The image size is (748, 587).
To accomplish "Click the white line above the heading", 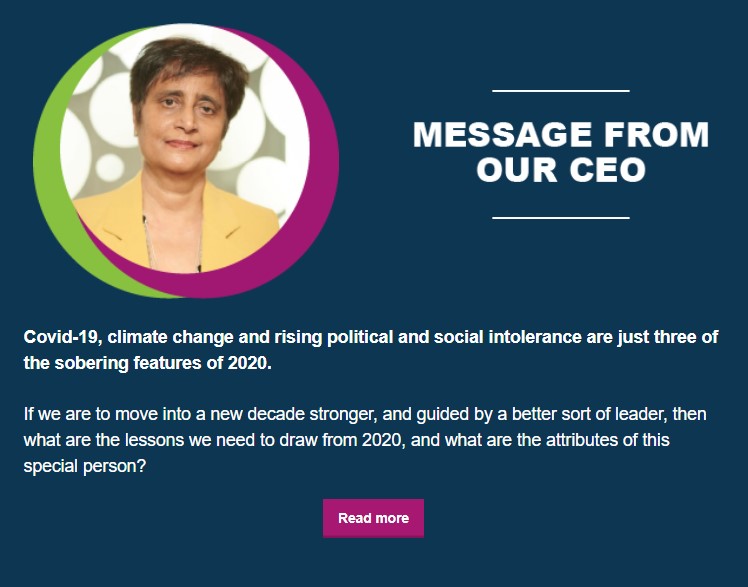I will click(x=561, y=90).
